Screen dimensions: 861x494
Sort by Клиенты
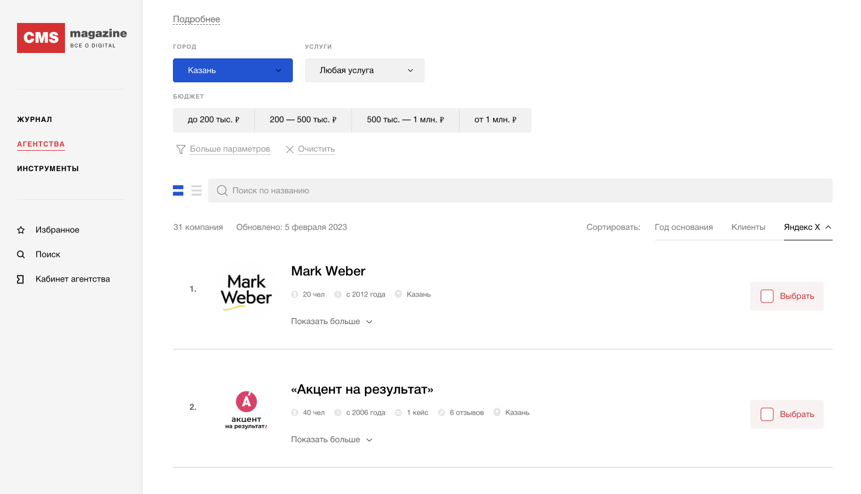(748, 227)
